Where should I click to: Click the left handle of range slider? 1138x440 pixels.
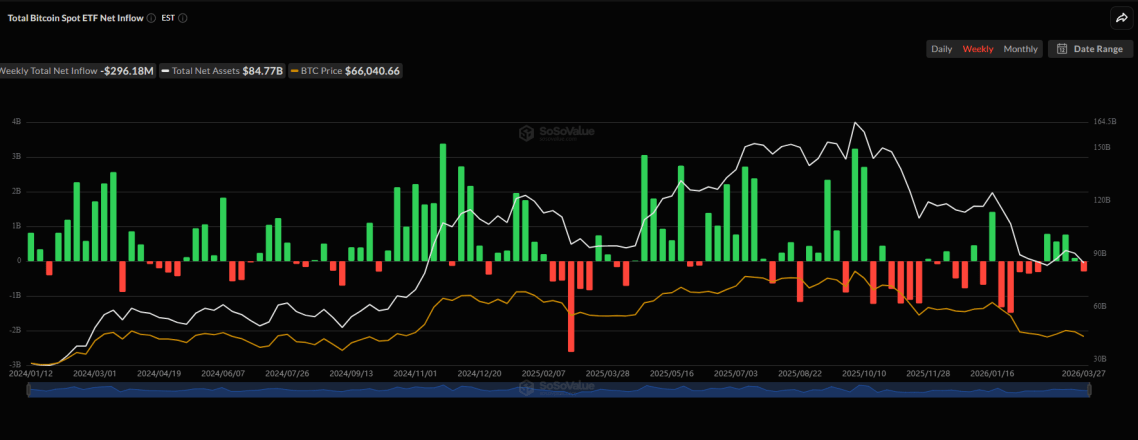click(x=30, y=391)
